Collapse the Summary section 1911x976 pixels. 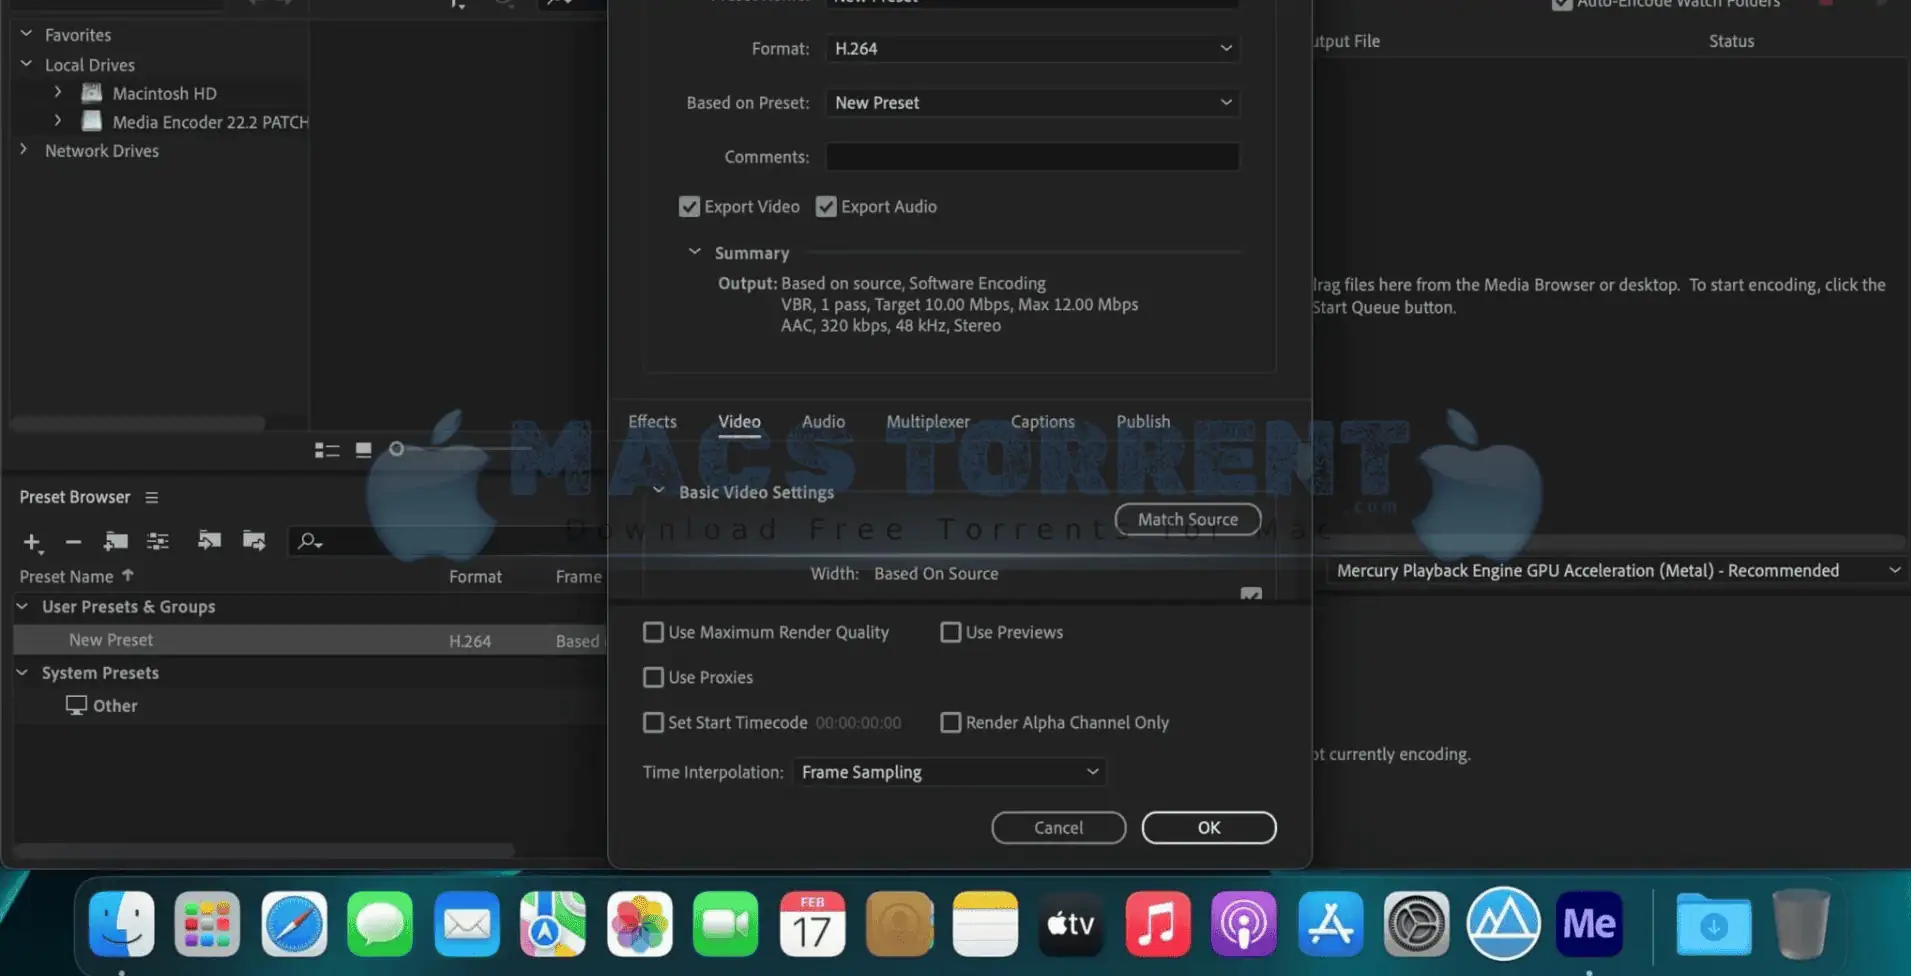click(694, 252)
